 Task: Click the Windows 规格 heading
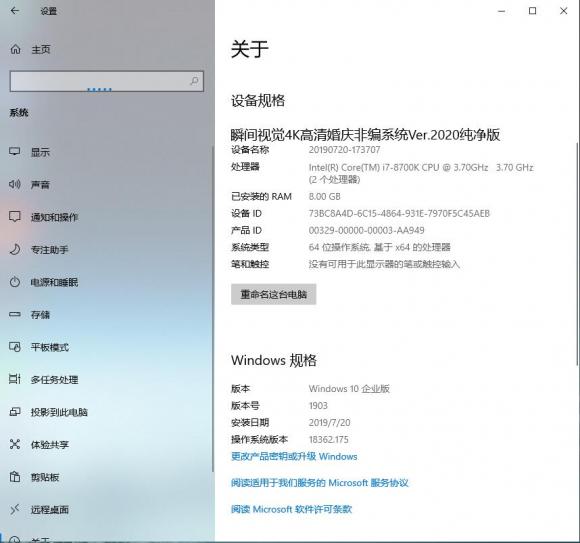coord(274,360)
